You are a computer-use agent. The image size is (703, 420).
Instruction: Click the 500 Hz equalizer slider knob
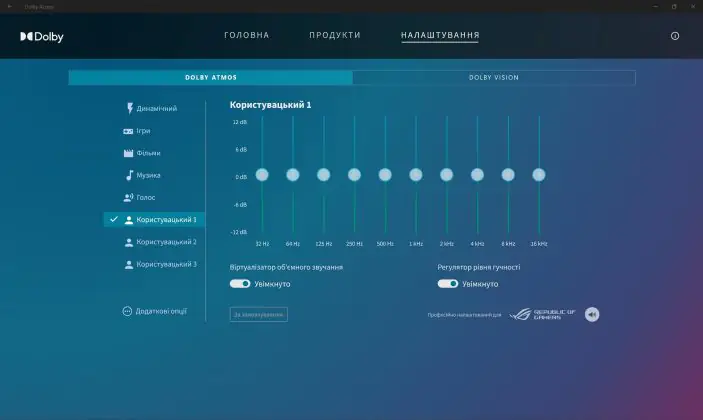point(385,175)
